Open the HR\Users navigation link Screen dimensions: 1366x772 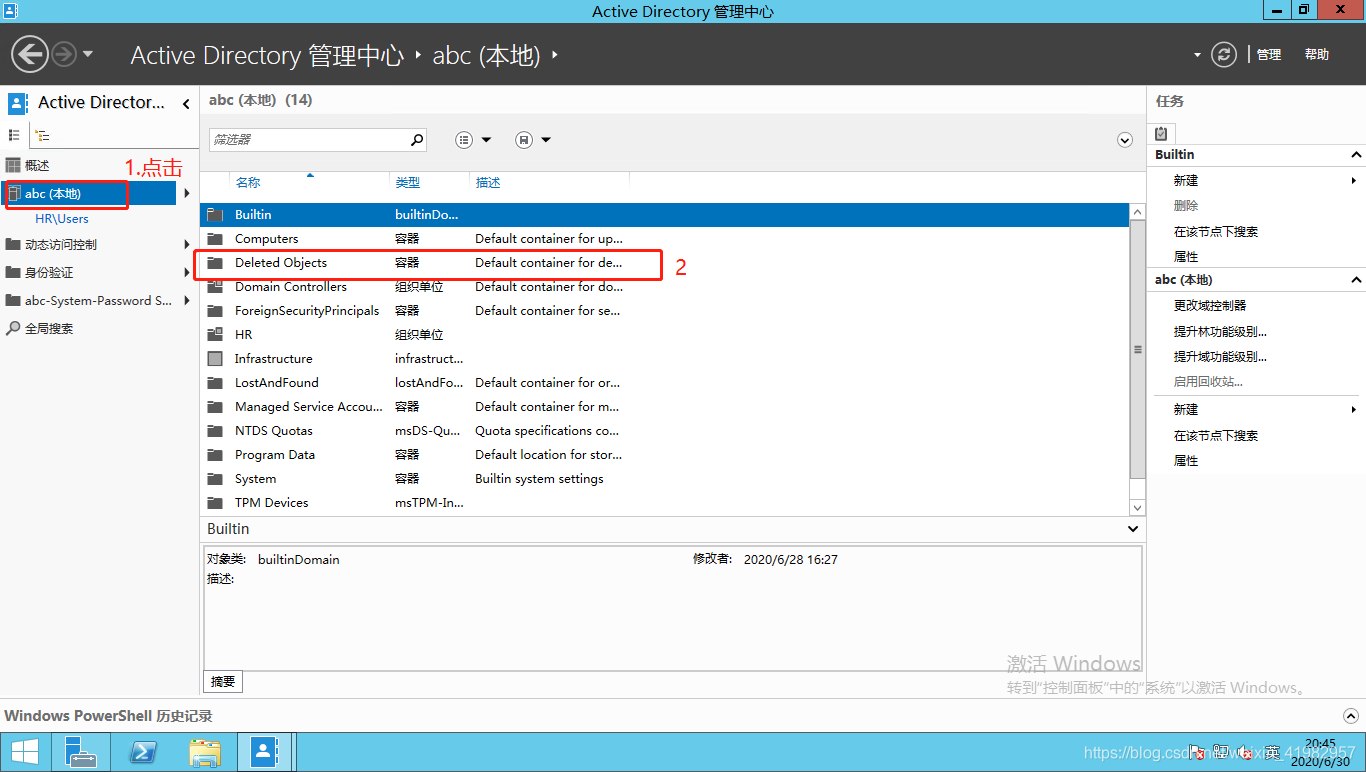tap(62, 219)
